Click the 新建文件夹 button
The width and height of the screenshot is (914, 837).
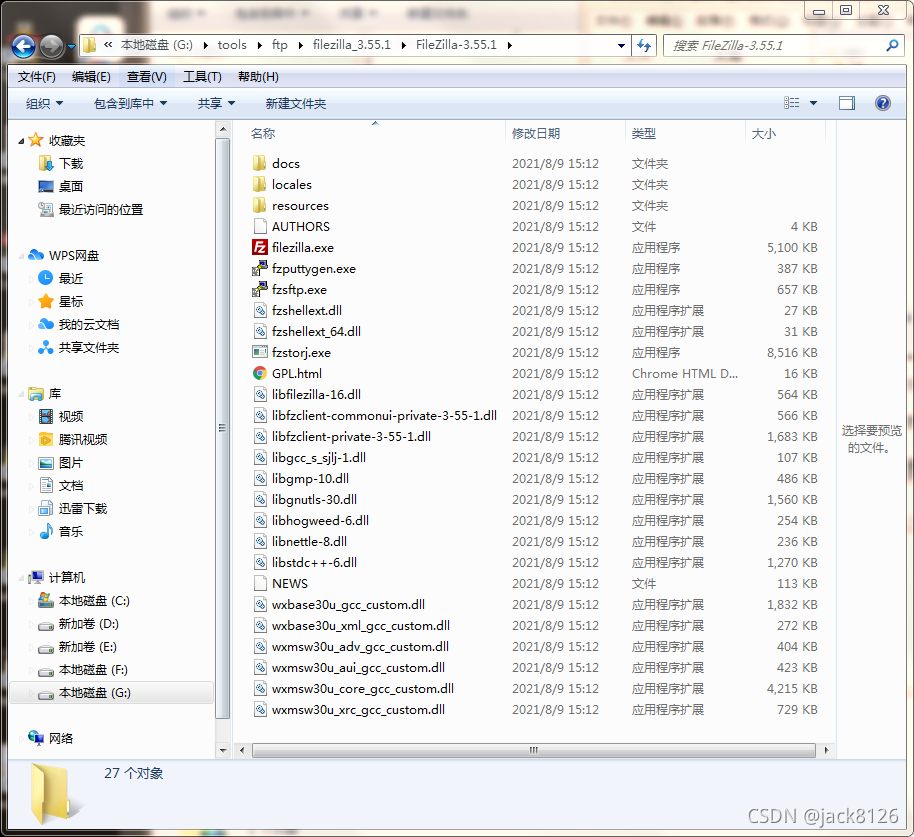[x=296, y=103]
